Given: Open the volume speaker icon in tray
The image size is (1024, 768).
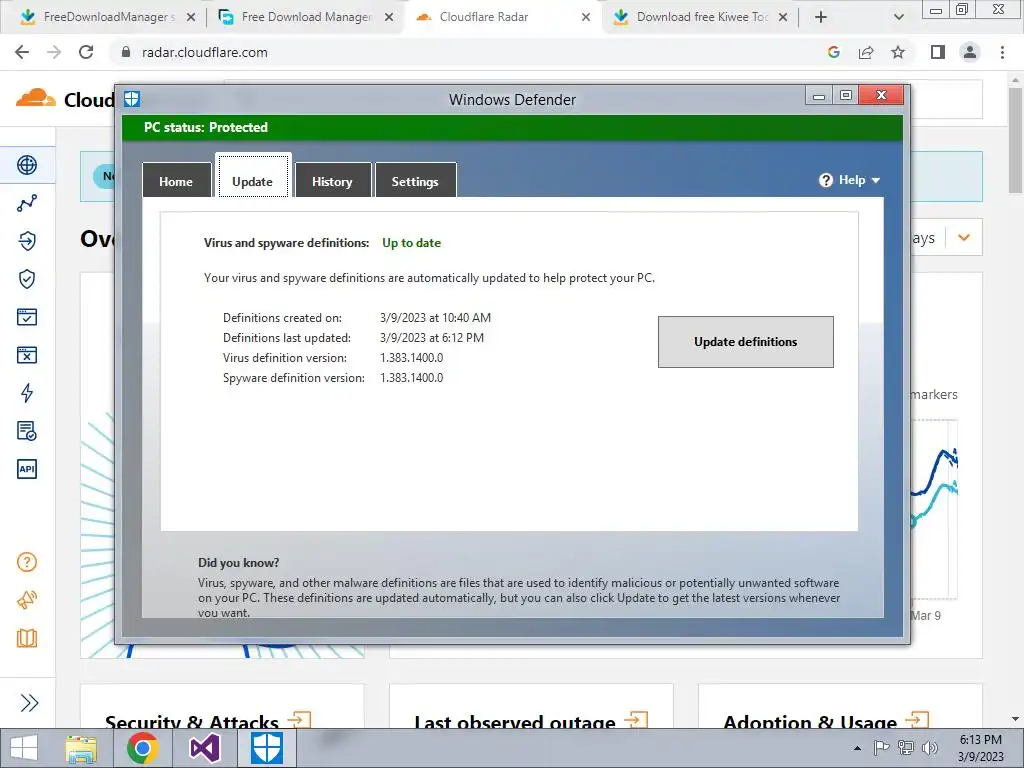Looking at the screenshot, I should point(929,748).
